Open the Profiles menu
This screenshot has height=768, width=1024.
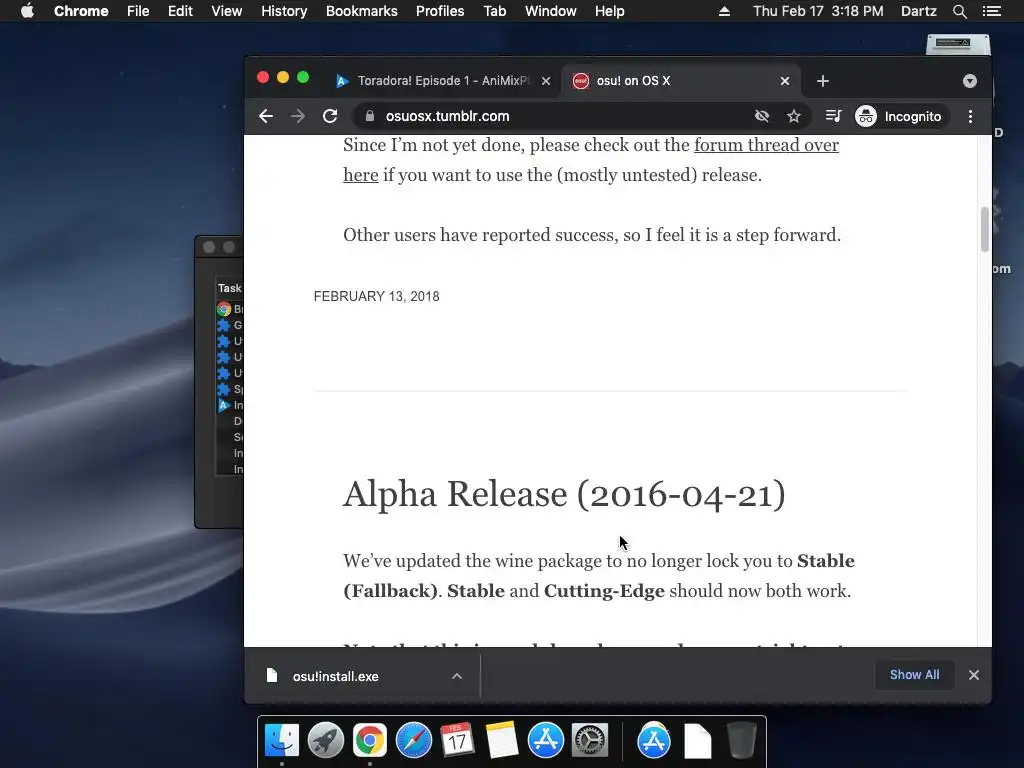tap(440, 11)
